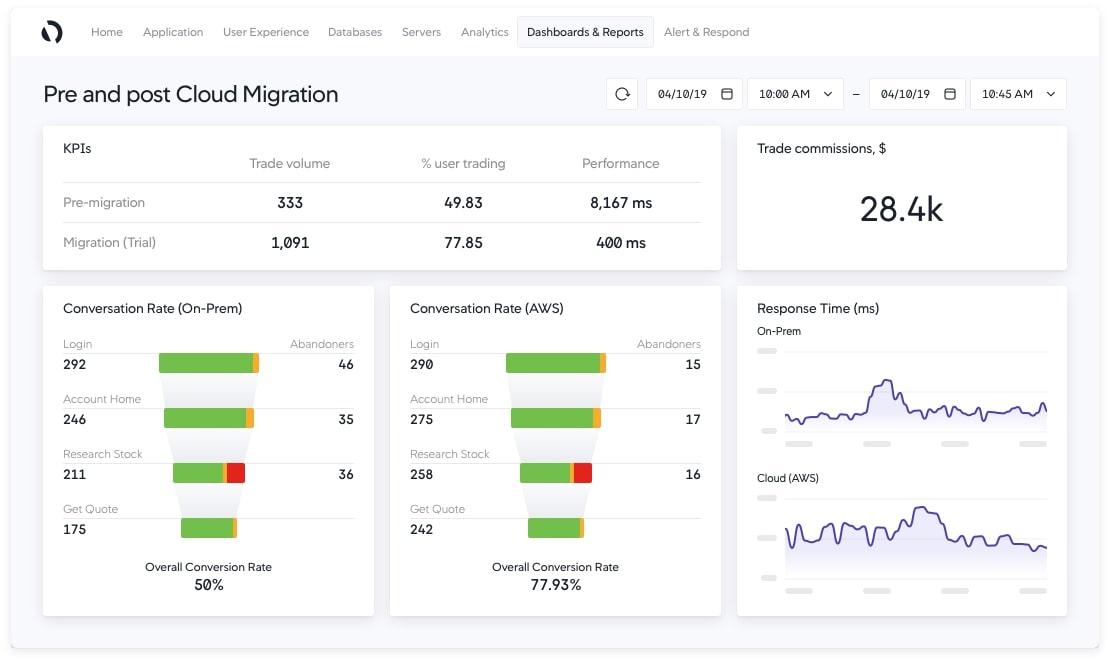Click the start date 04/10/19 field
Screen dimensions: 1110x662
(682, 94)
